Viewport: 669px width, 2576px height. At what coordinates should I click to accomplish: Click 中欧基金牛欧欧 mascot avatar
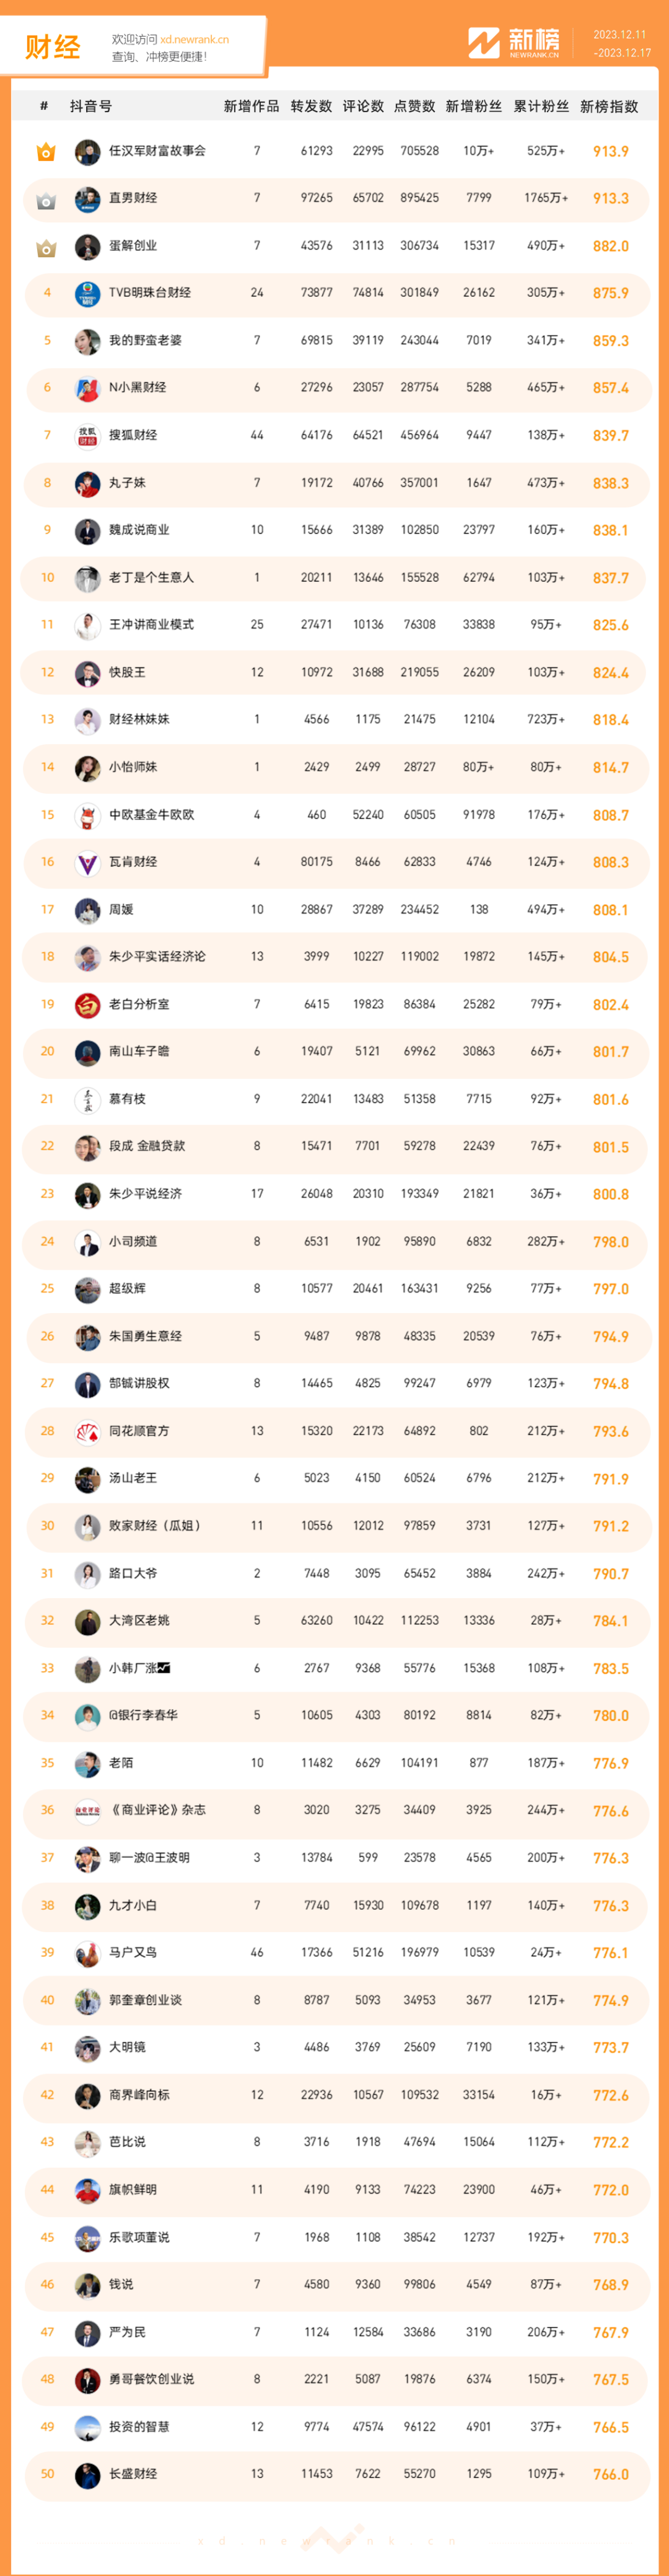click(88, 815)
